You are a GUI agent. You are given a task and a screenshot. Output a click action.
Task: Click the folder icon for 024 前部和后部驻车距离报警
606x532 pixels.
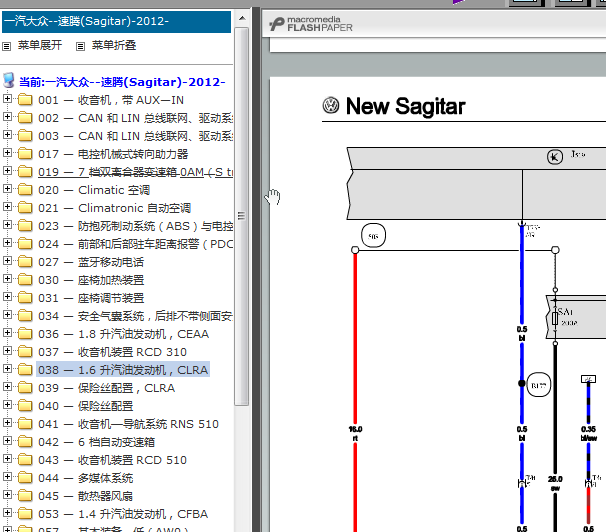coord(25,243)
